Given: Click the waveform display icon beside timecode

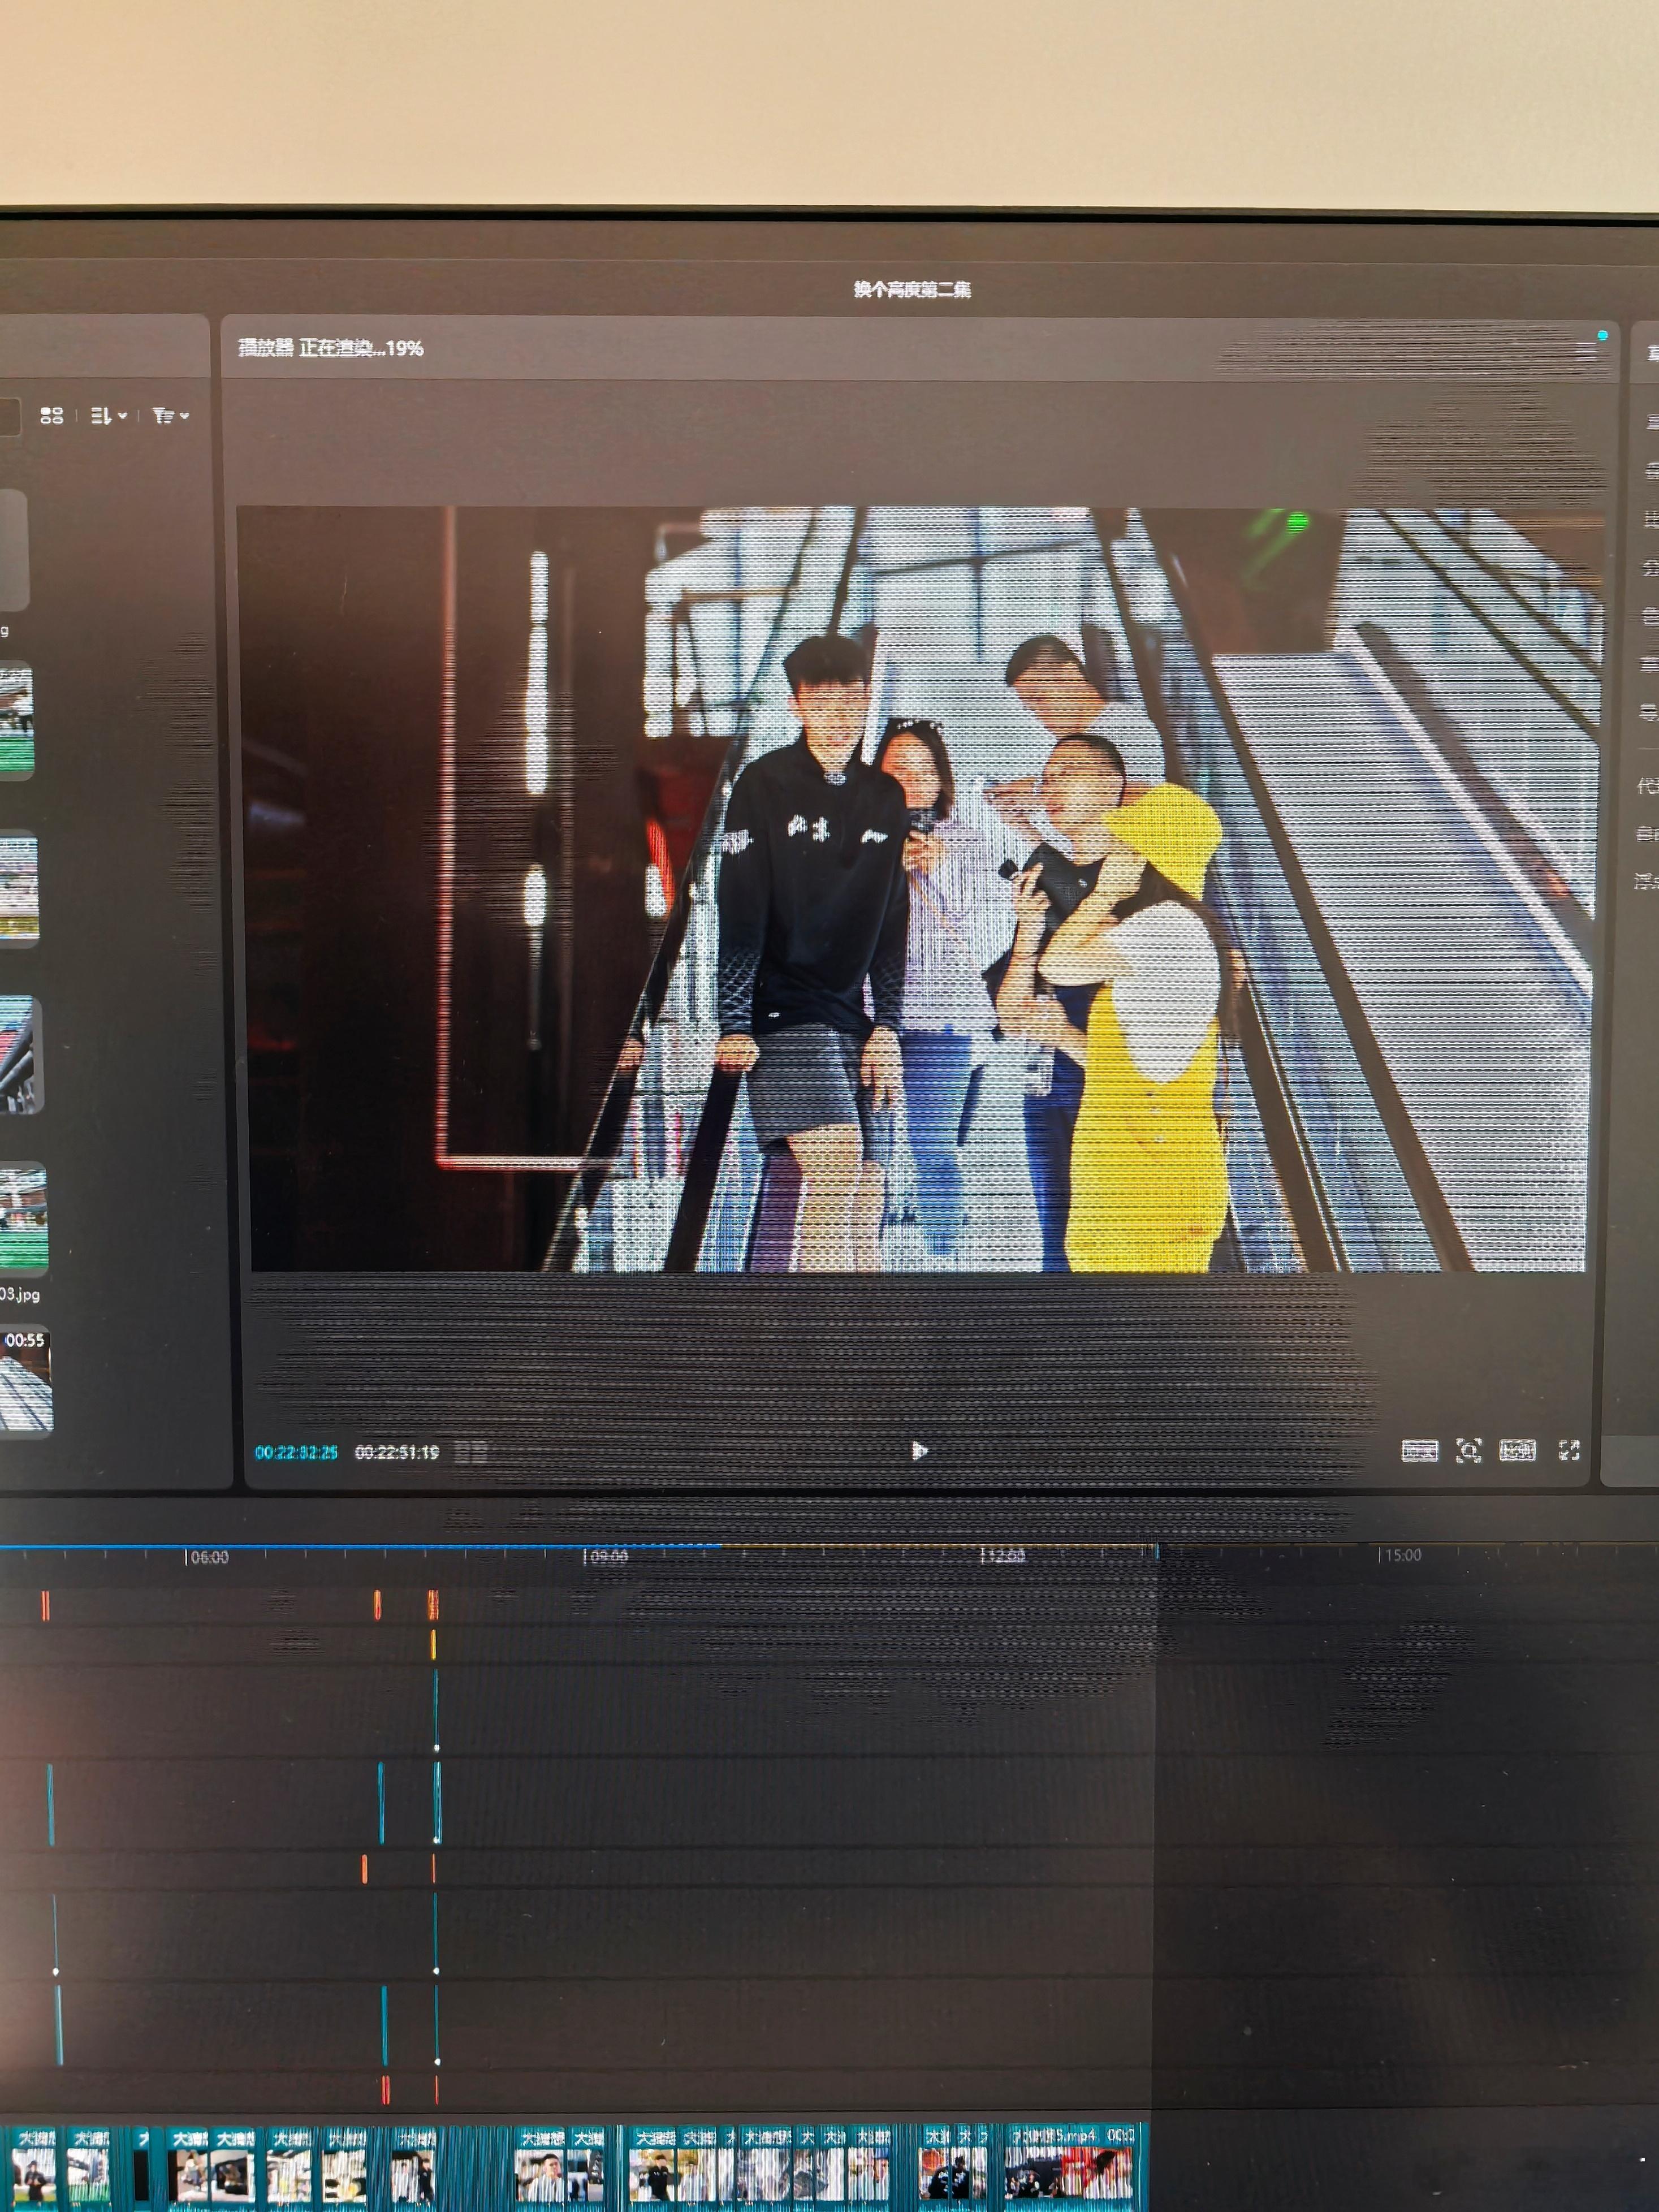Looking at the screenshot, I should pos(470,1452).
